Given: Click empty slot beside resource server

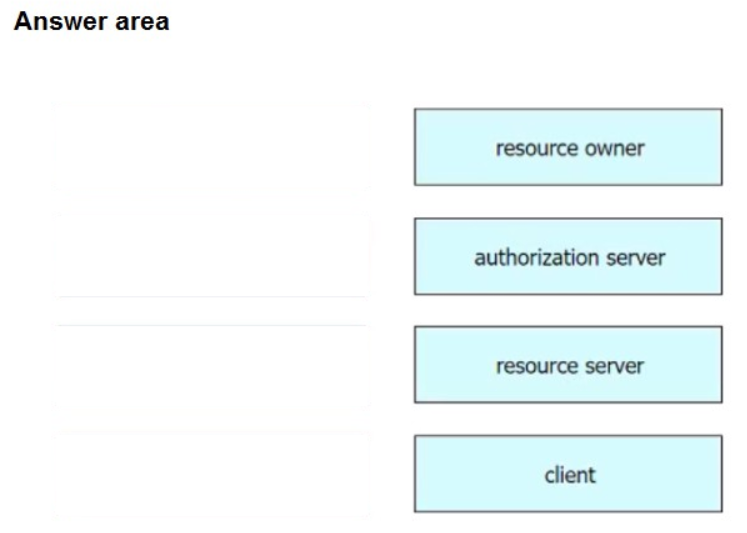Looking at the screenshot, I should point(211,365).
